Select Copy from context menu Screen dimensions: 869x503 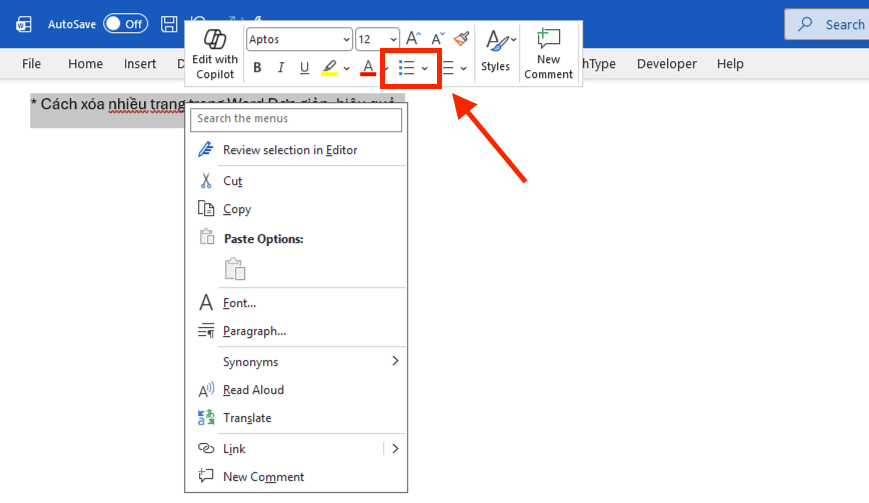[296, 209]
